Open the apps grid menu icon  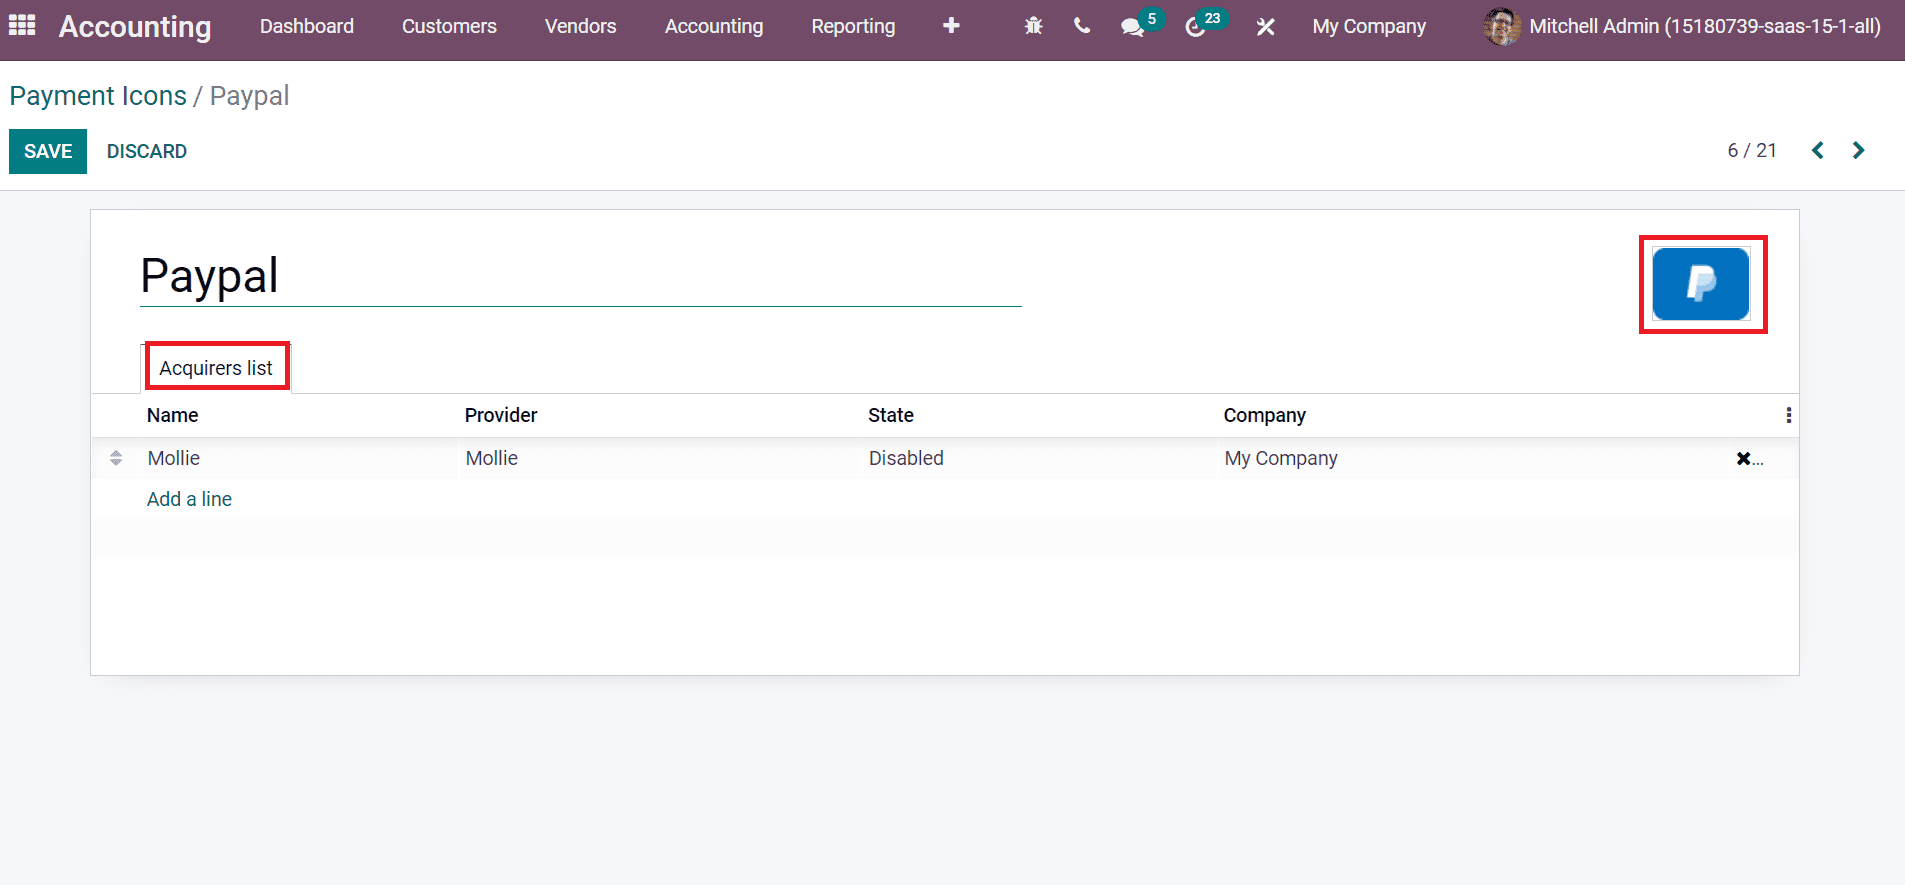pyautogui.click(x=22, y=25)
